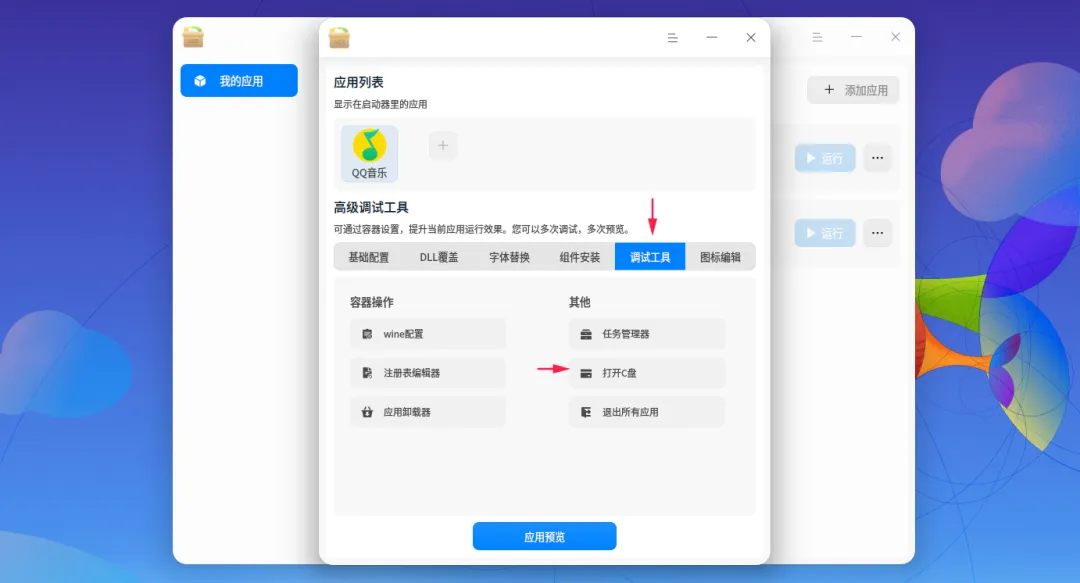Select the 字体替换 tab

click(x=509, y=257)
